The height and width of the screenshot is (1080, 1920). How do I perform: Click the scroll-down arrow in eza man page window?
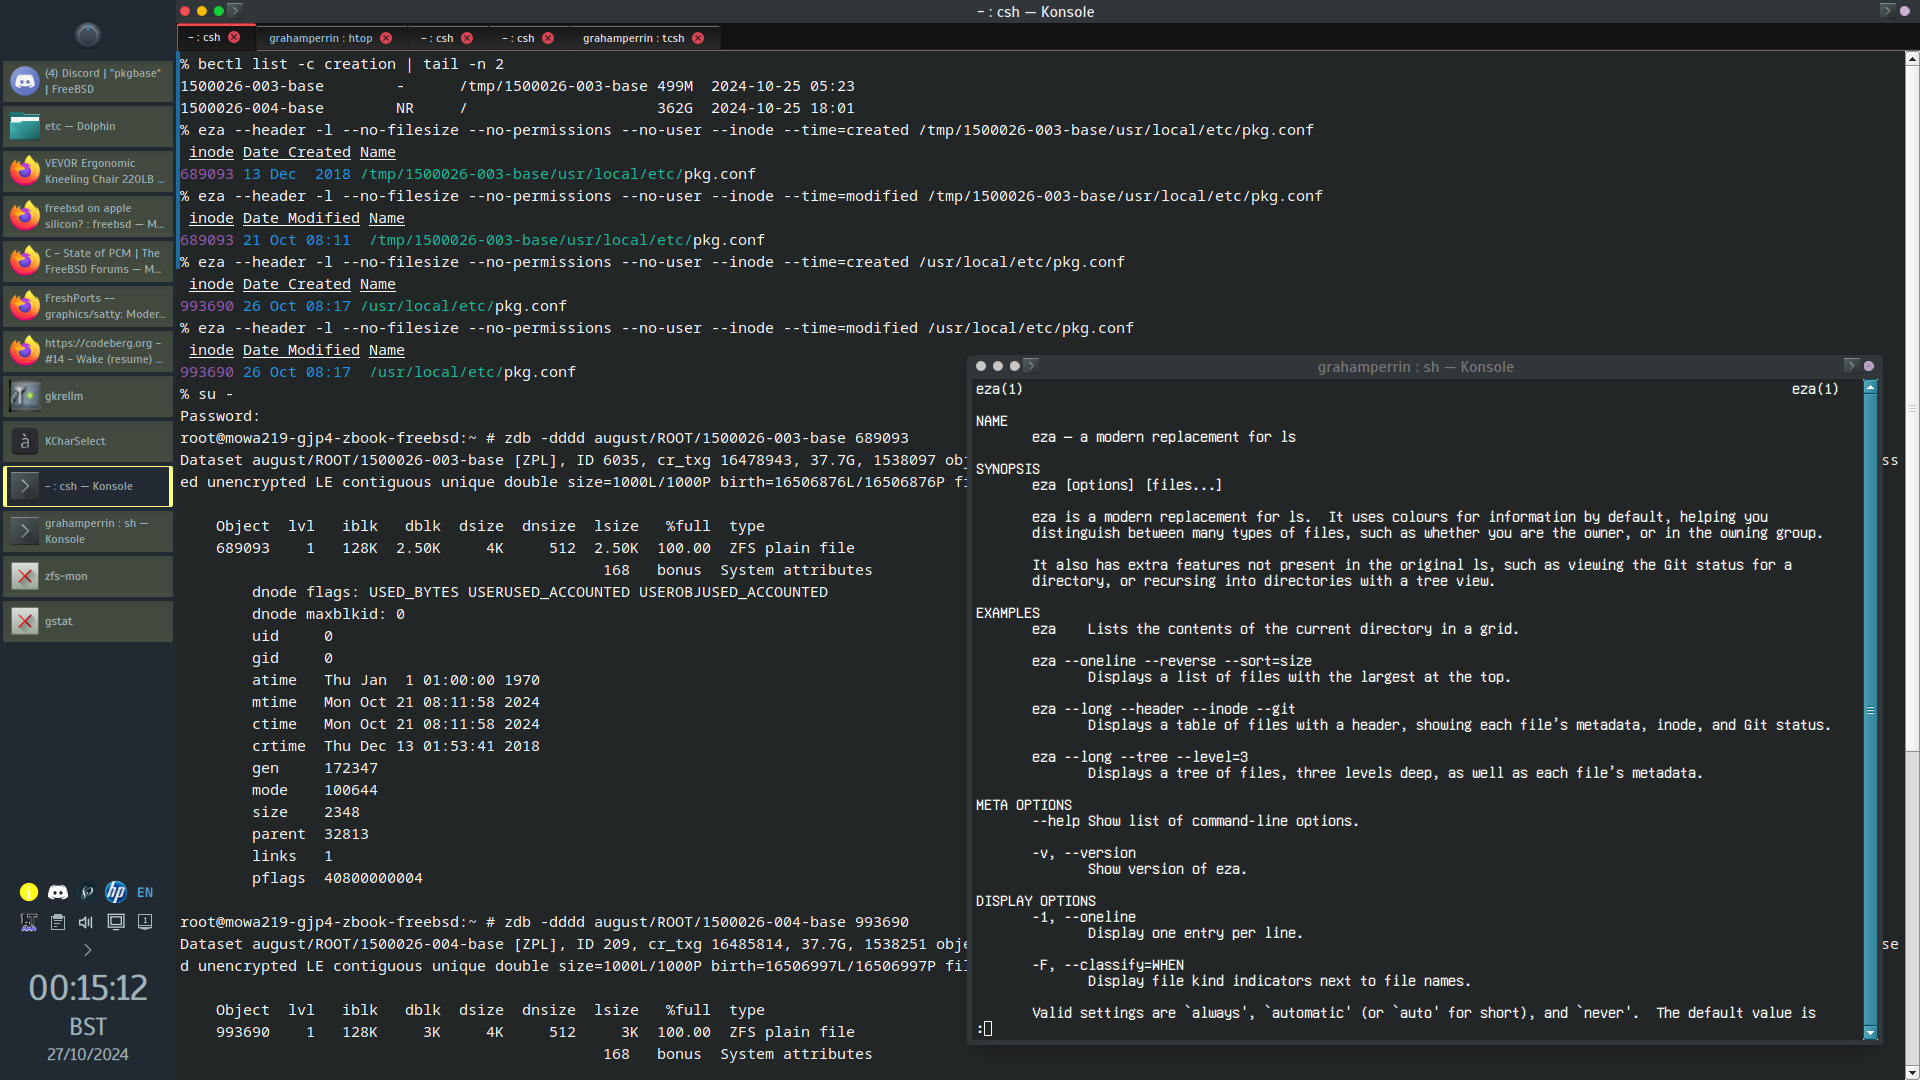tap(1870, 1033)
